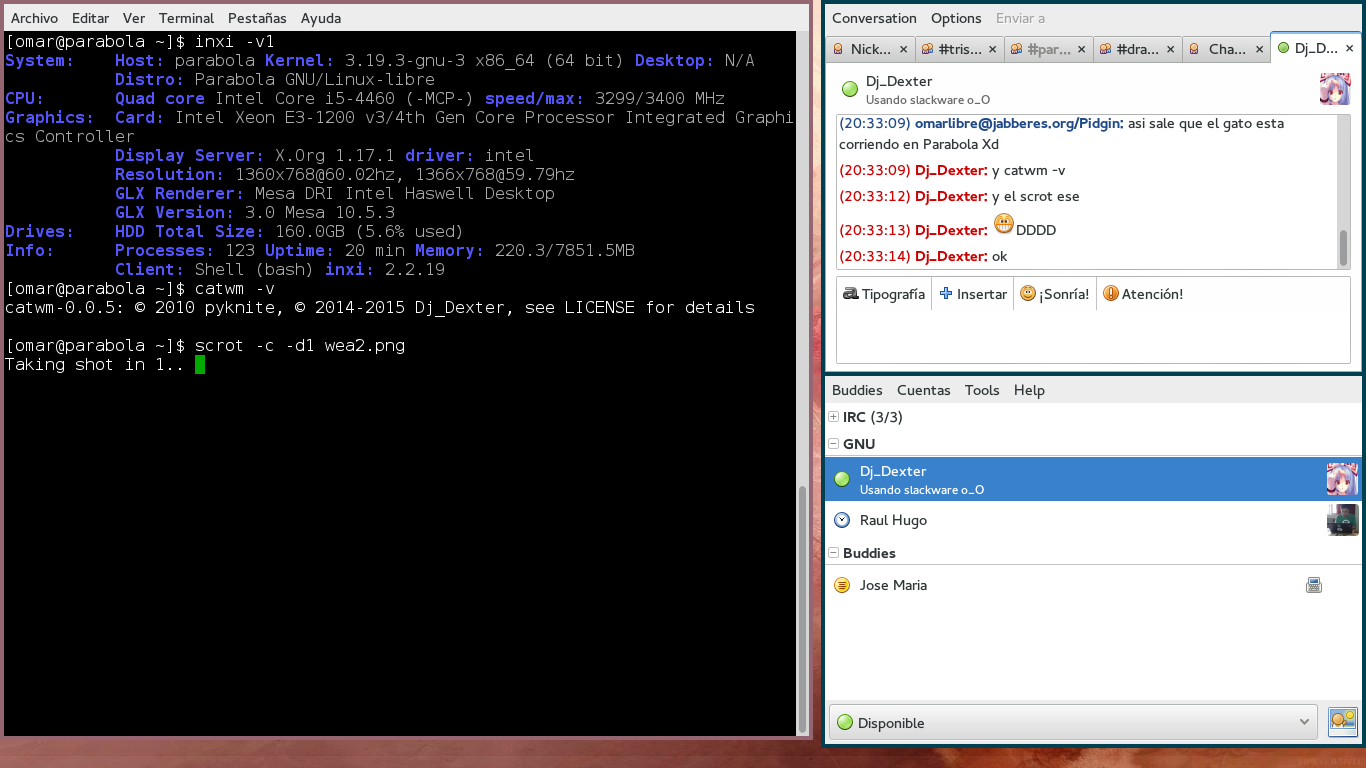Open the Conversation menu
This screenshot has width=1366, height=768.
tap(874, 18)
